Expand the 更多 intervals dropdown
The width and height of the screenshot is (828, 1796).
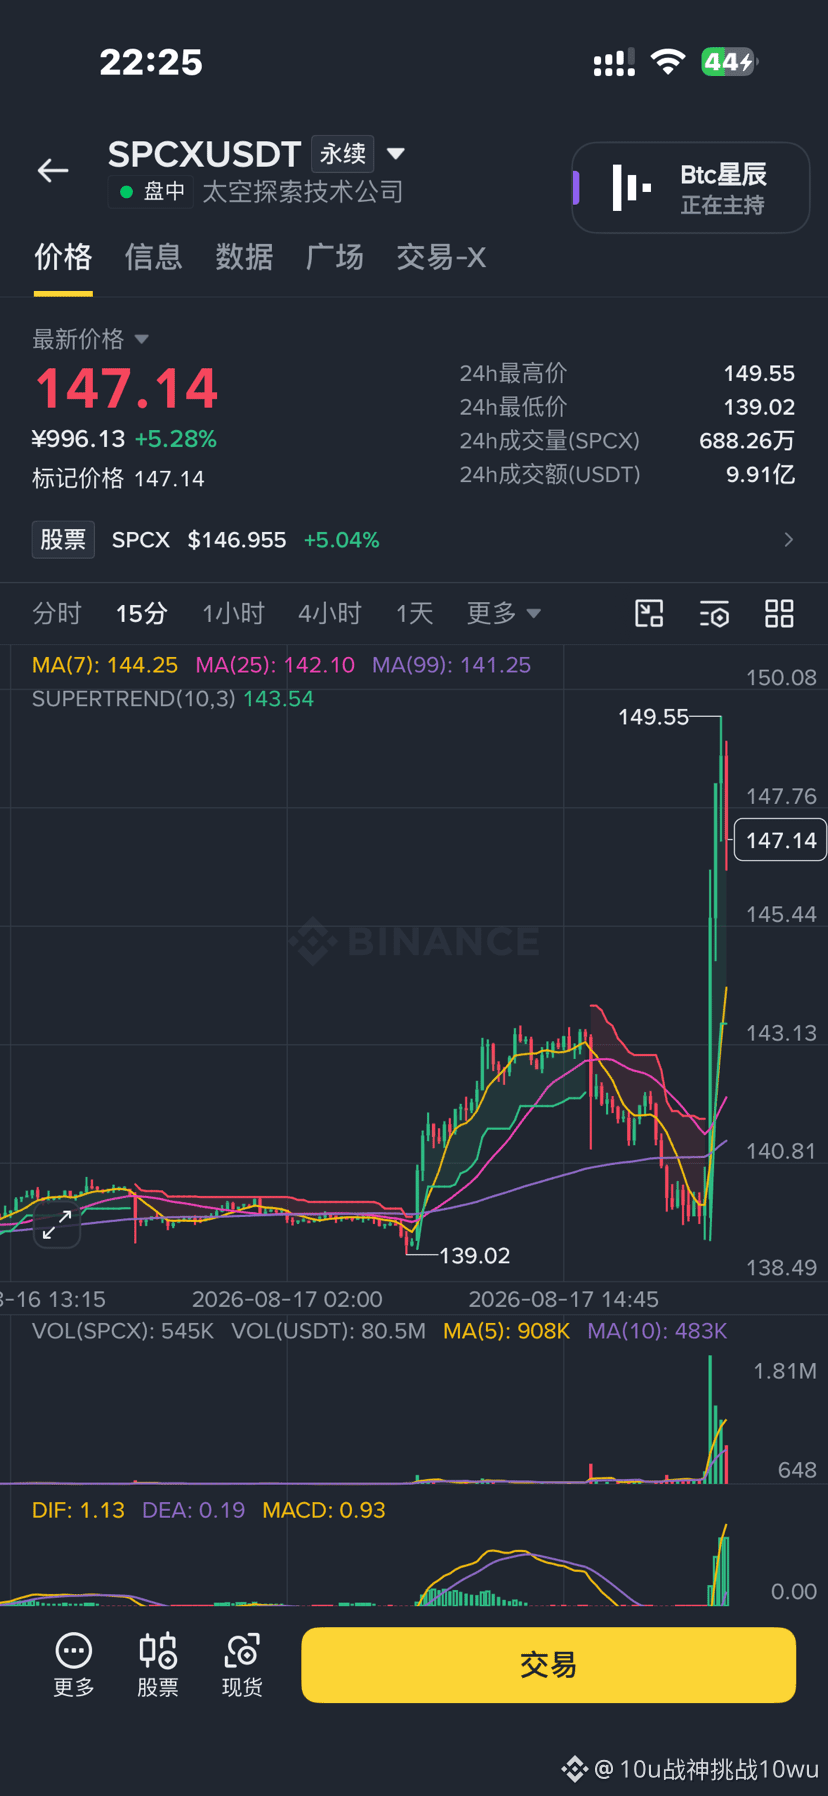coord(503,613)
